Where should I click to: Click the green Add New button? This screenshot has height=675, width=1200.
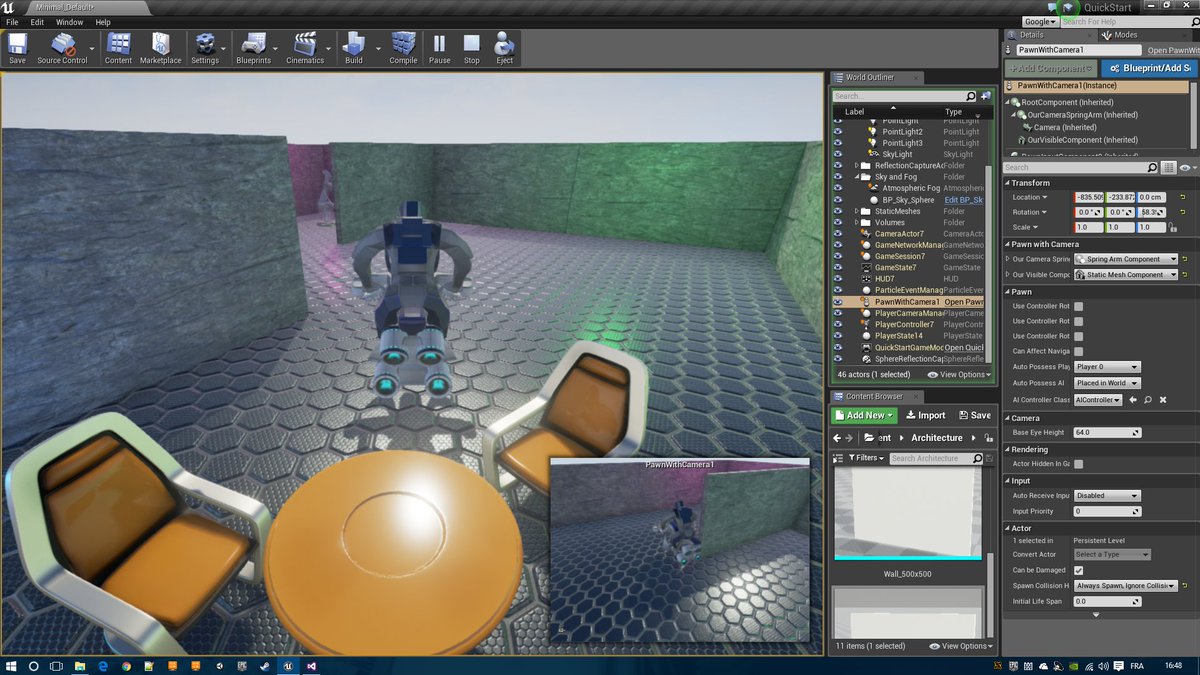click(865, 415)
